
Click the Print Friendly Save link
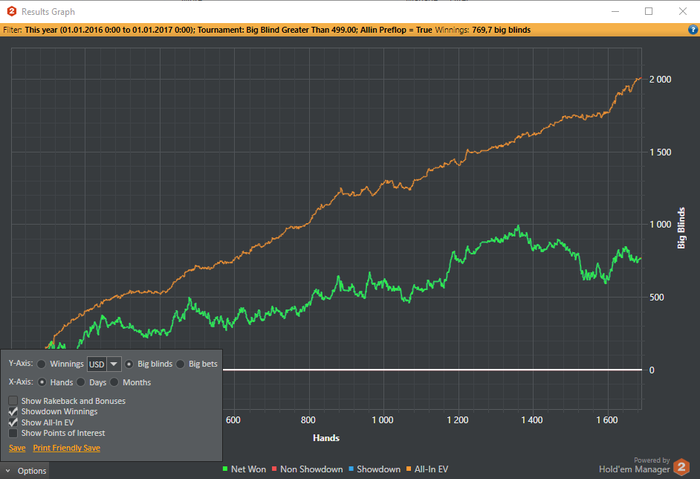(67, 448)
